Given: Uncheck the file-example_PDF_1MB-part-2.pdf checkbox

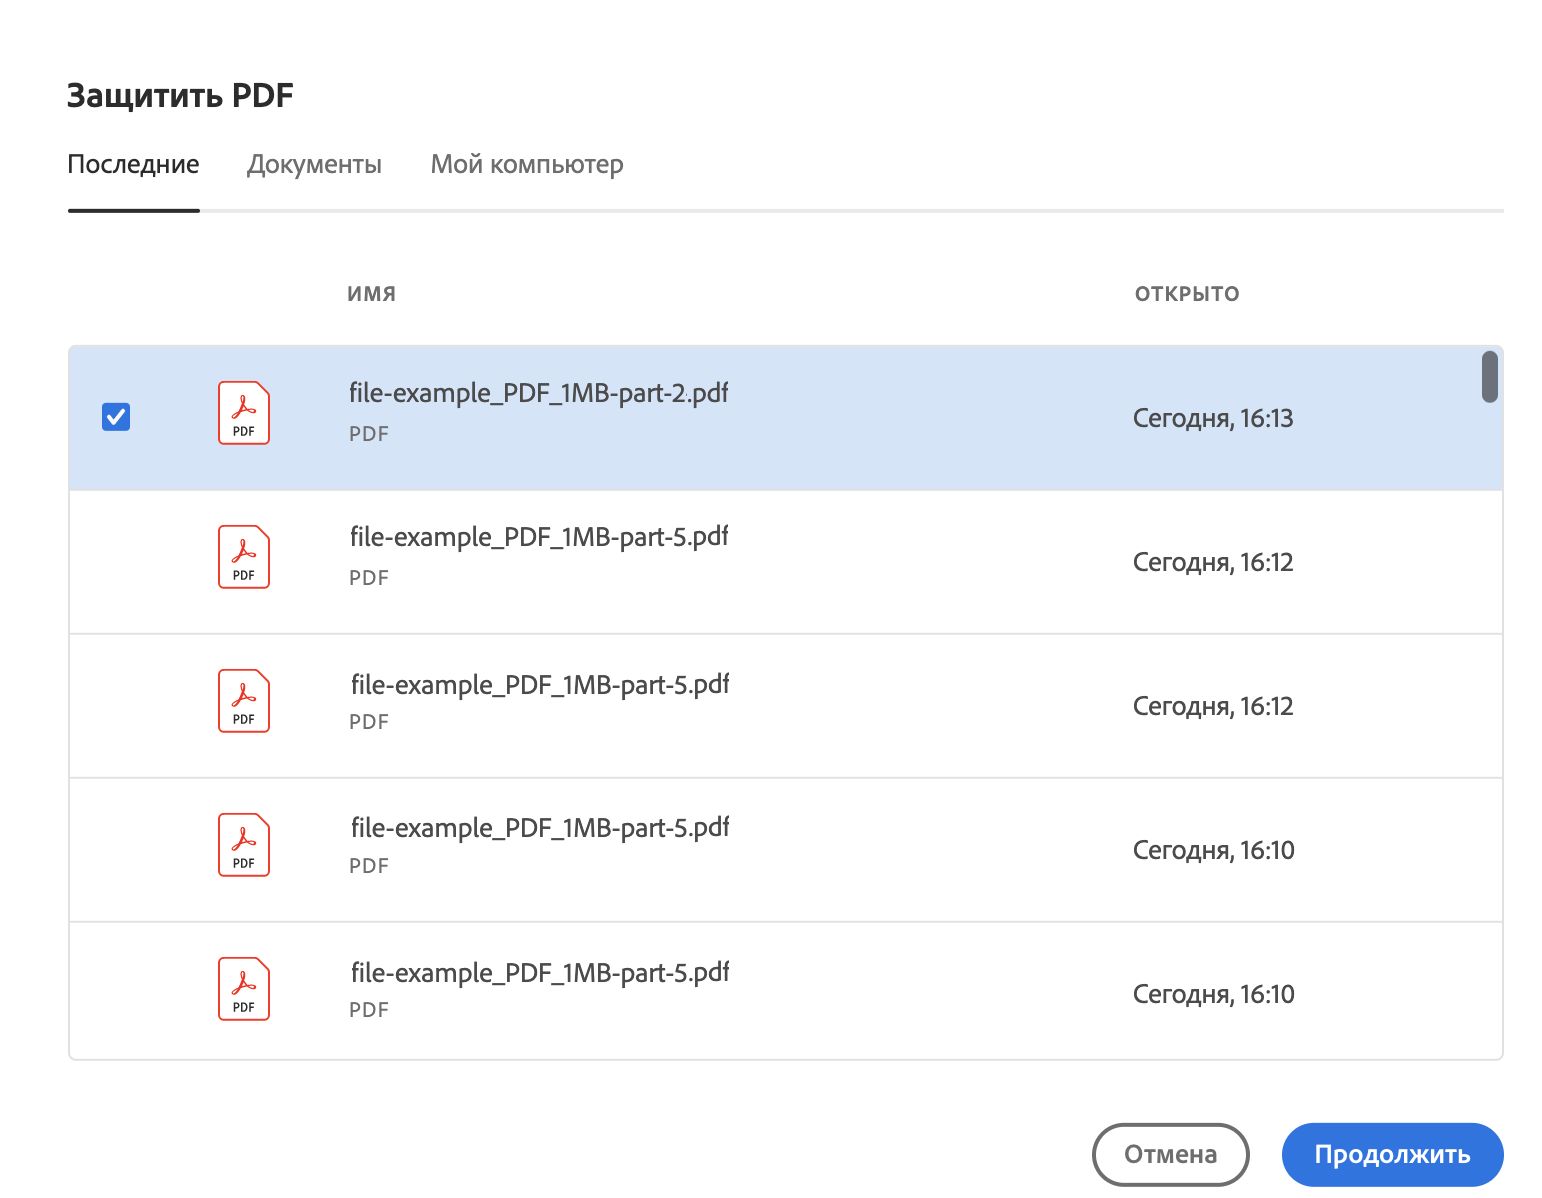Looking at the screenshot, I should (x=116, y=416).
